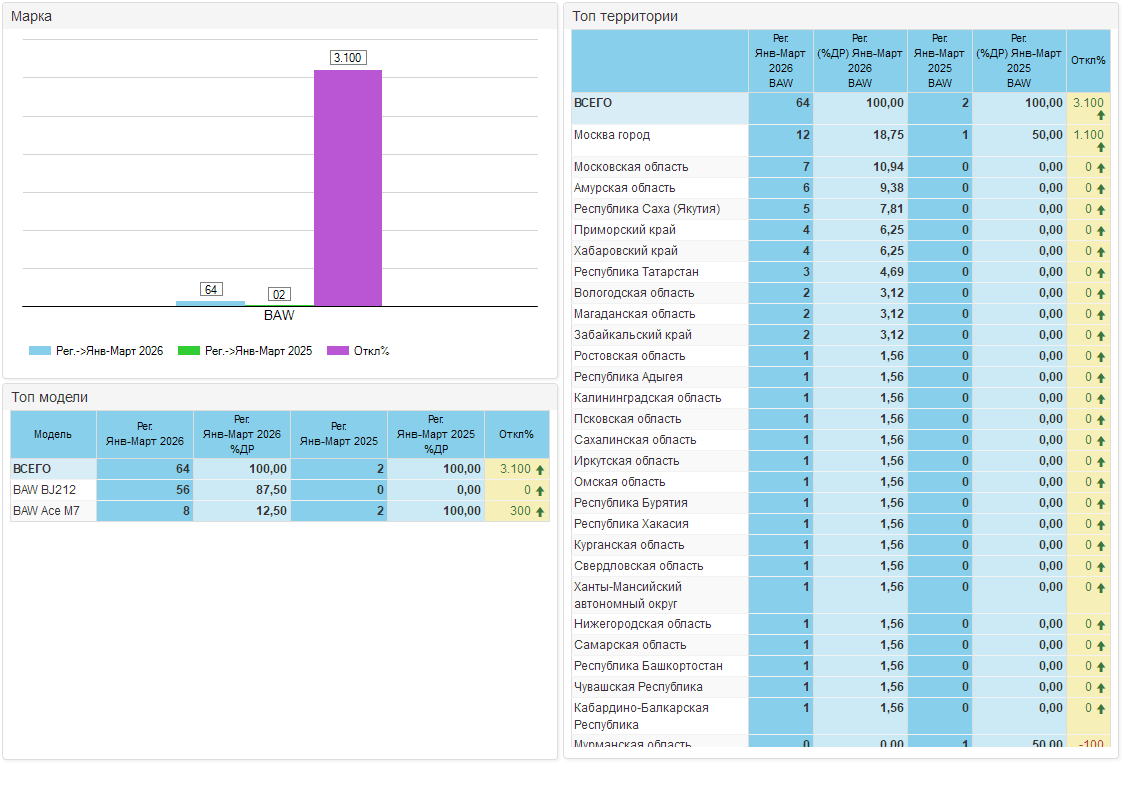Click the green arrow in Омская область row
The width and height of the screenshot is (1122, 793).
point(1100,483)
